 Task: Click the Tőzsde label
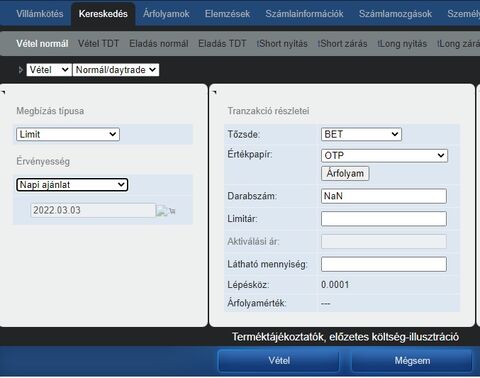coord(244,134)
